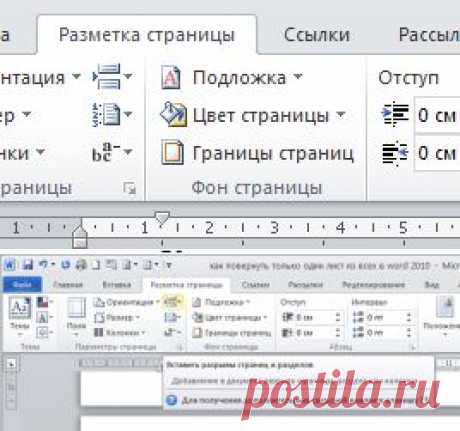
Task: Open the large cut-off Рассылки tab
Action: pos(429,35)
